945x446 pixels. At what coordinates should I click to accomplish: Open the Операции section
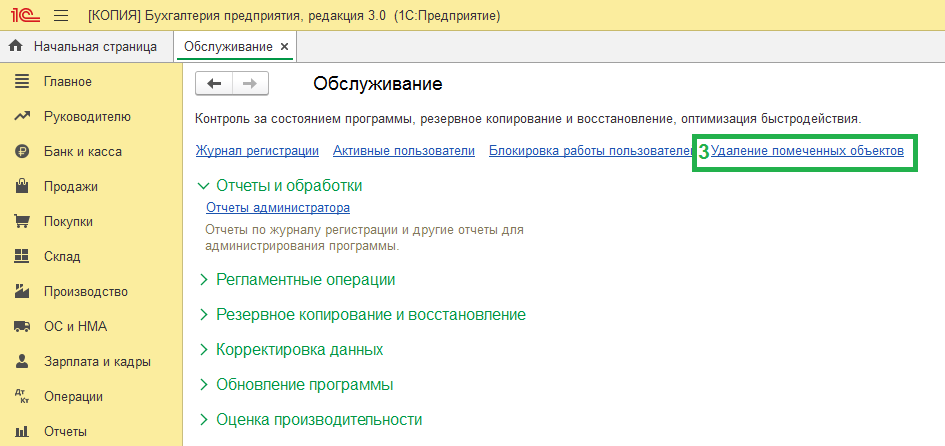pyautogui.click(x=73, y=397)
